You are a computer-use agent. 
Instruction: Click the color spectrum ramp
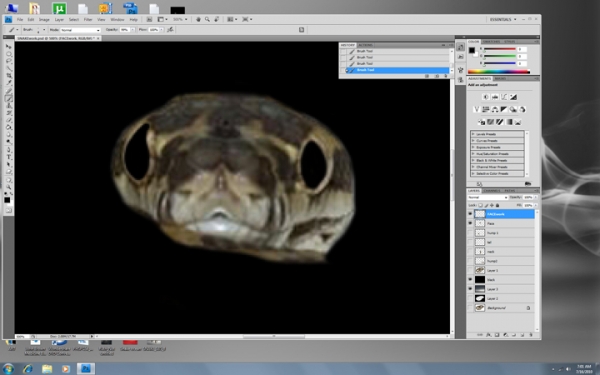click(x=499, y=72)
